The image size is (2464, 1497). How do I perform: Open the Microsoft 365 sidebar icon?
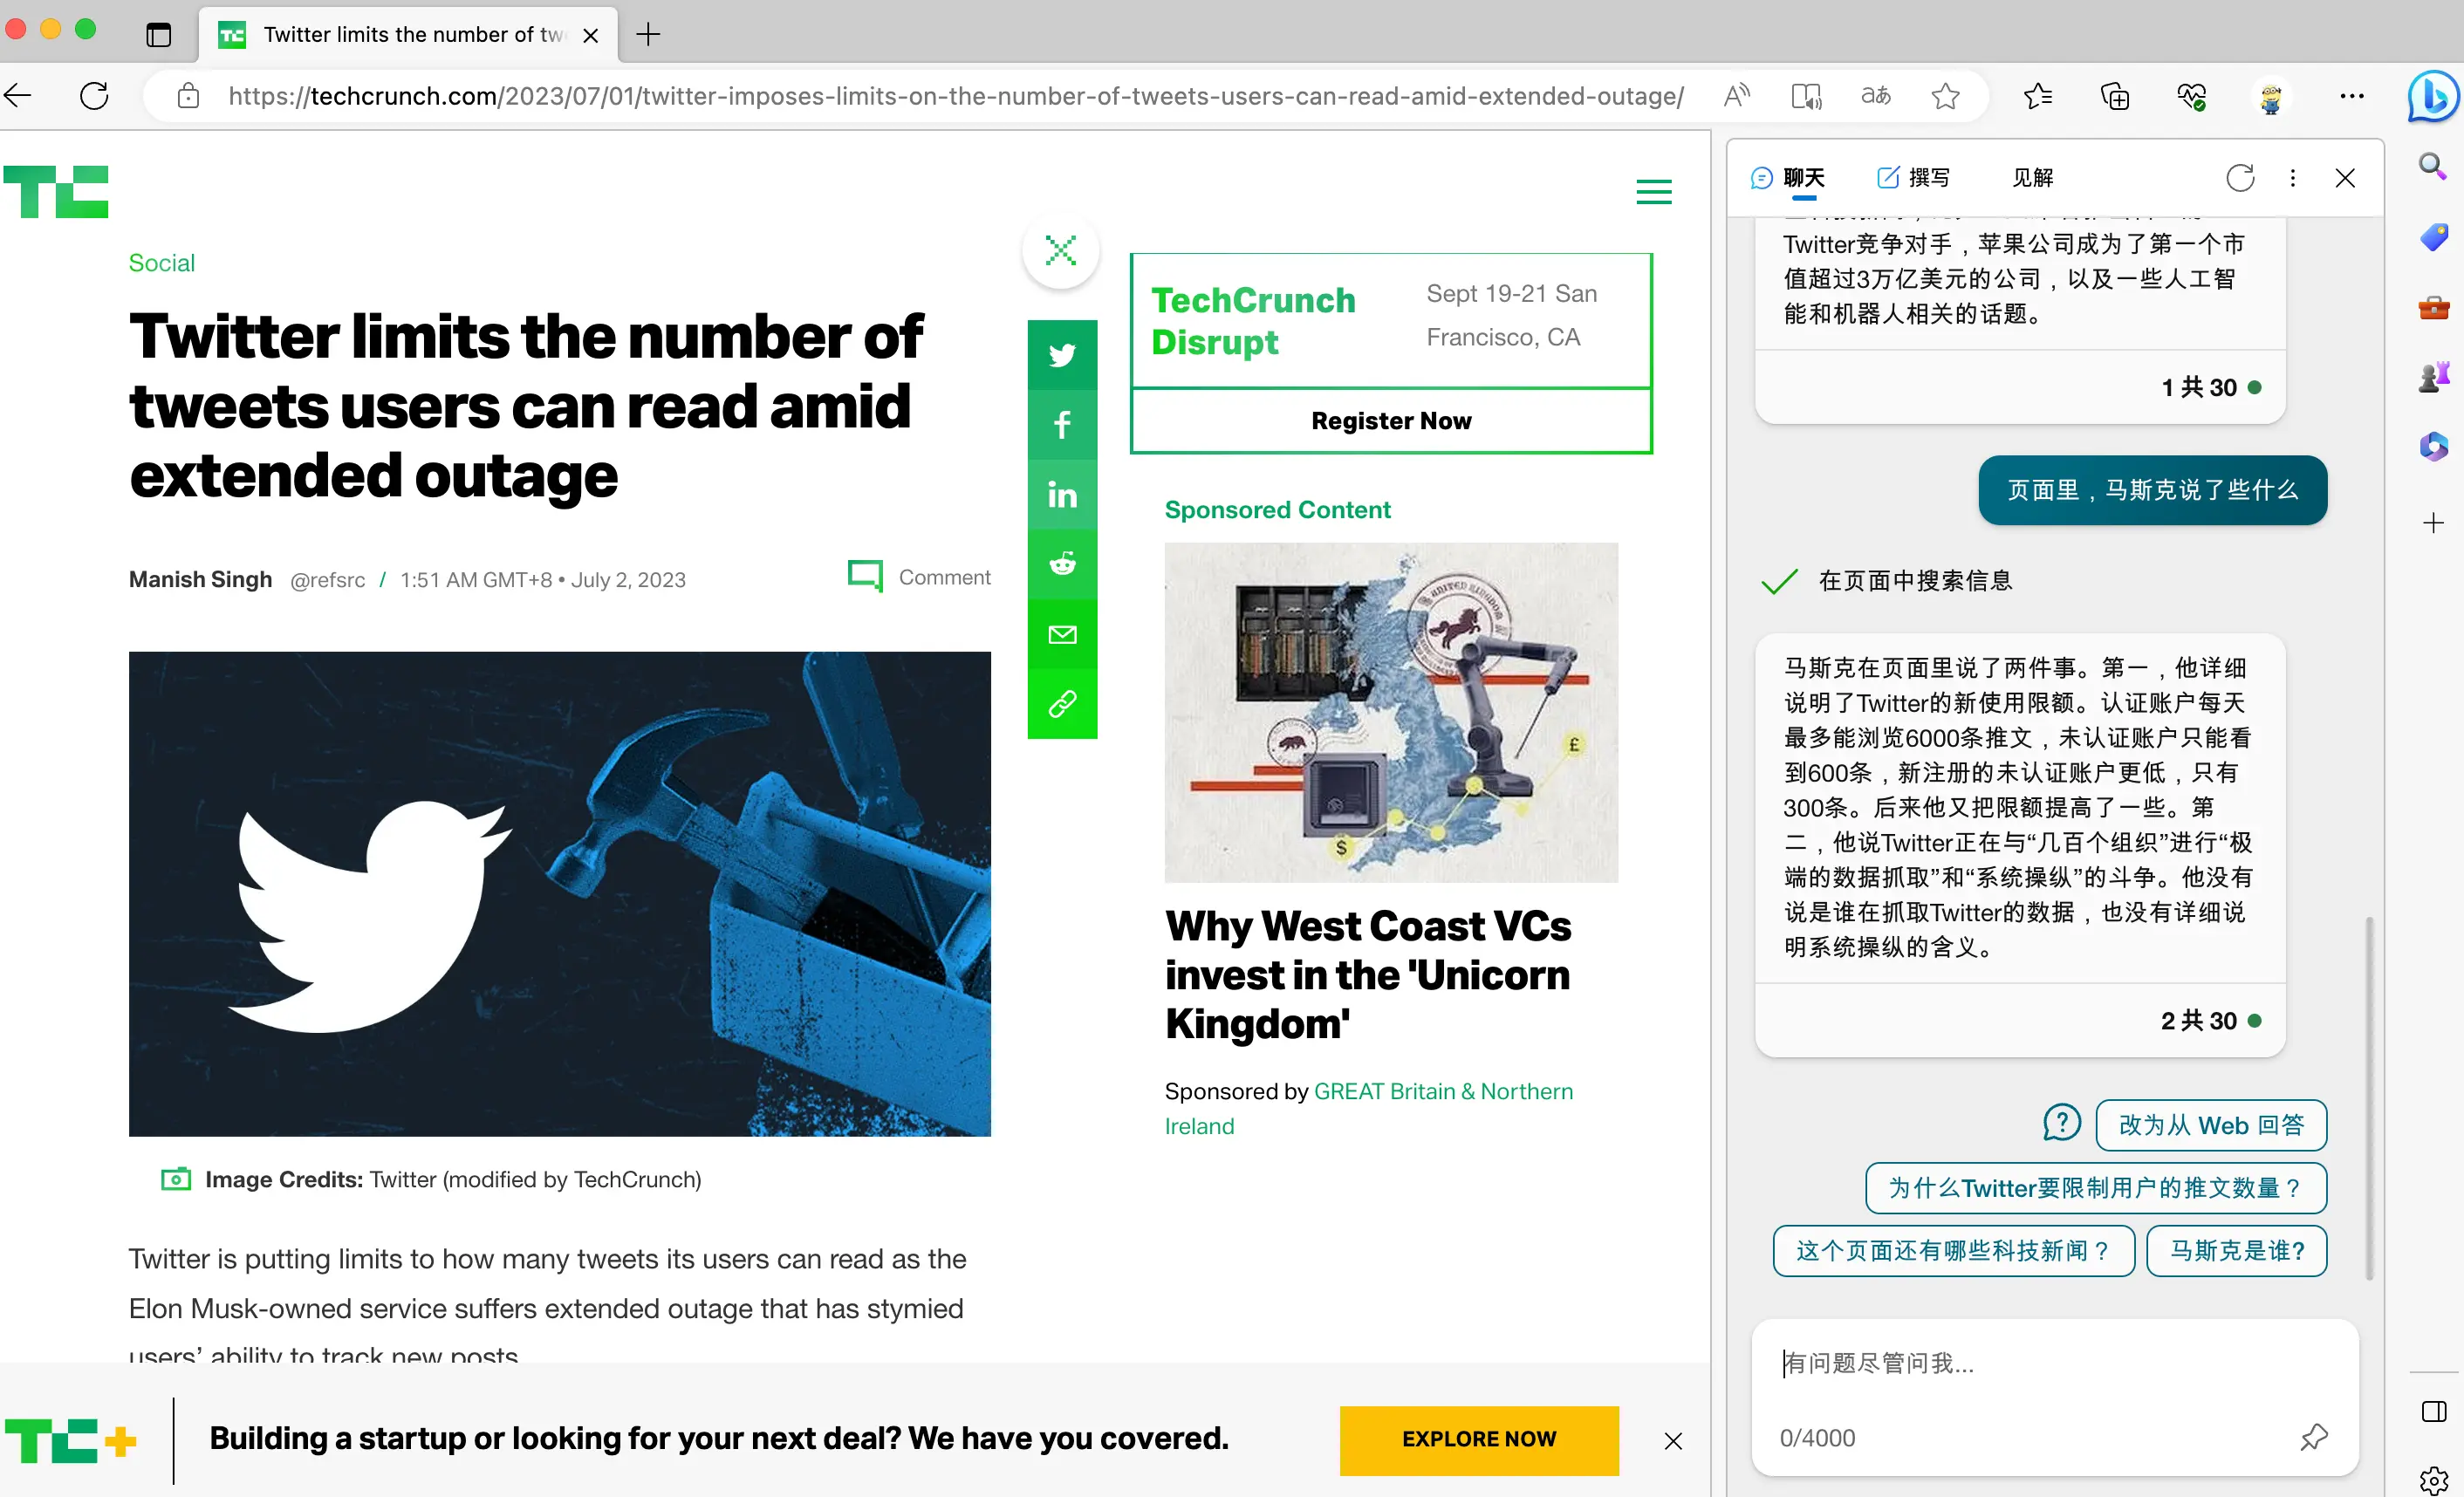point(2433,446)
